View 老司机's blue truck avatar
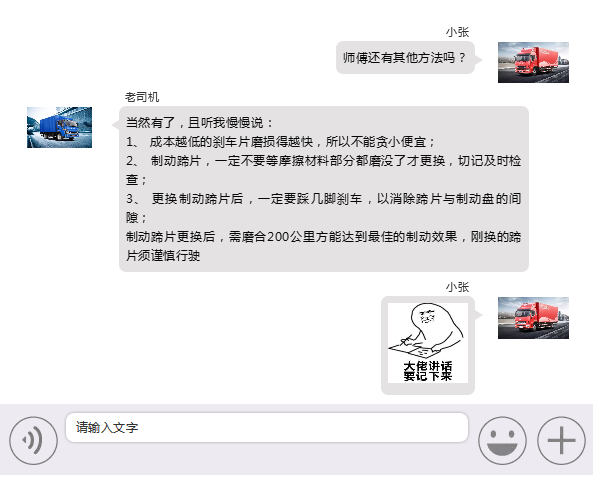Screen dimensions: 593x502 pyautogui.click(x=59, y=127)
